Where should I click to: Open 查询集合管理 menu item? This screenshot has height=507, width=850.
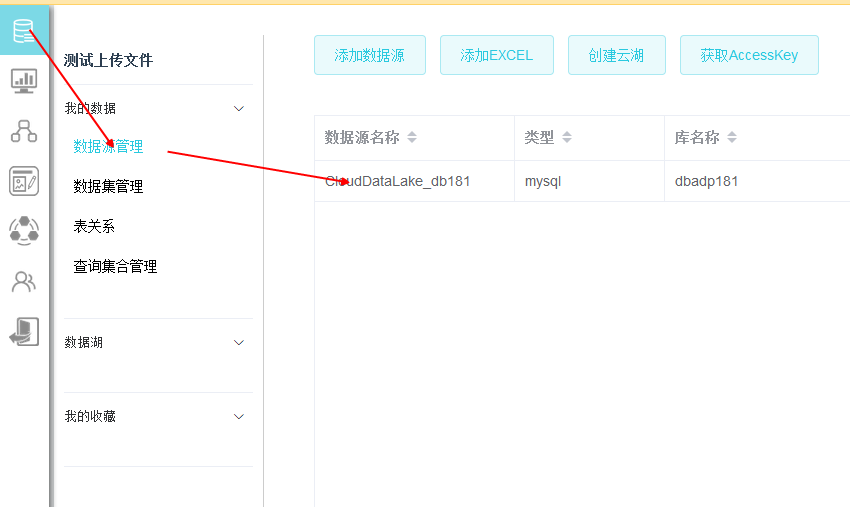coord(115,267)
